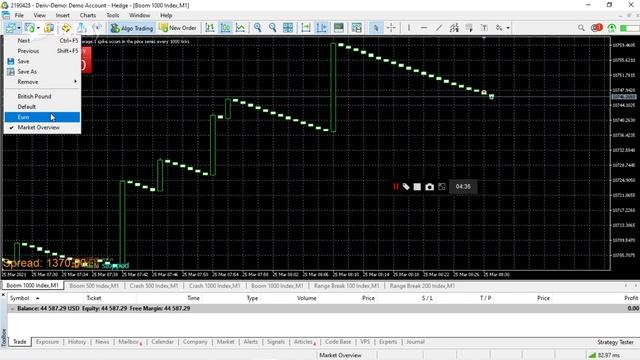Screen dimensions: 640x360
Task: Open notifications icon with red badge
Action: pos(596,28)
